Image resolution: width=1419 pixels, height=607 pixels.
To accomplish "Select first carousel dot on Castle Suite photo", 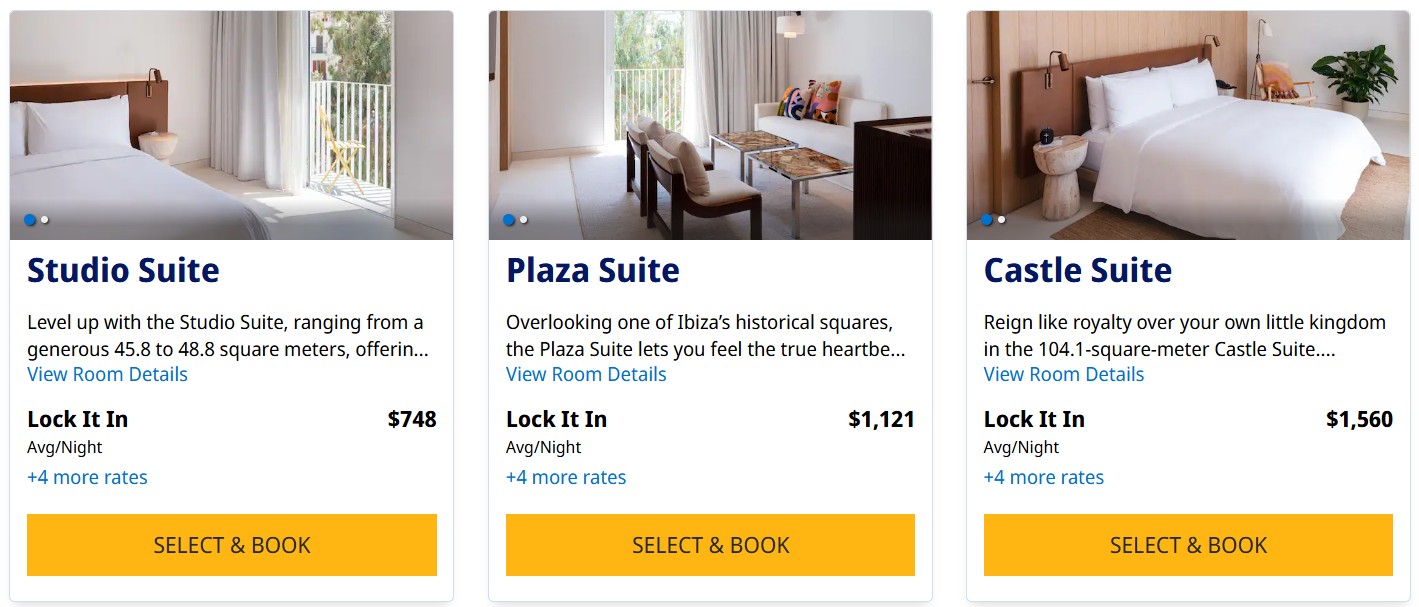I will pos(987,220).
